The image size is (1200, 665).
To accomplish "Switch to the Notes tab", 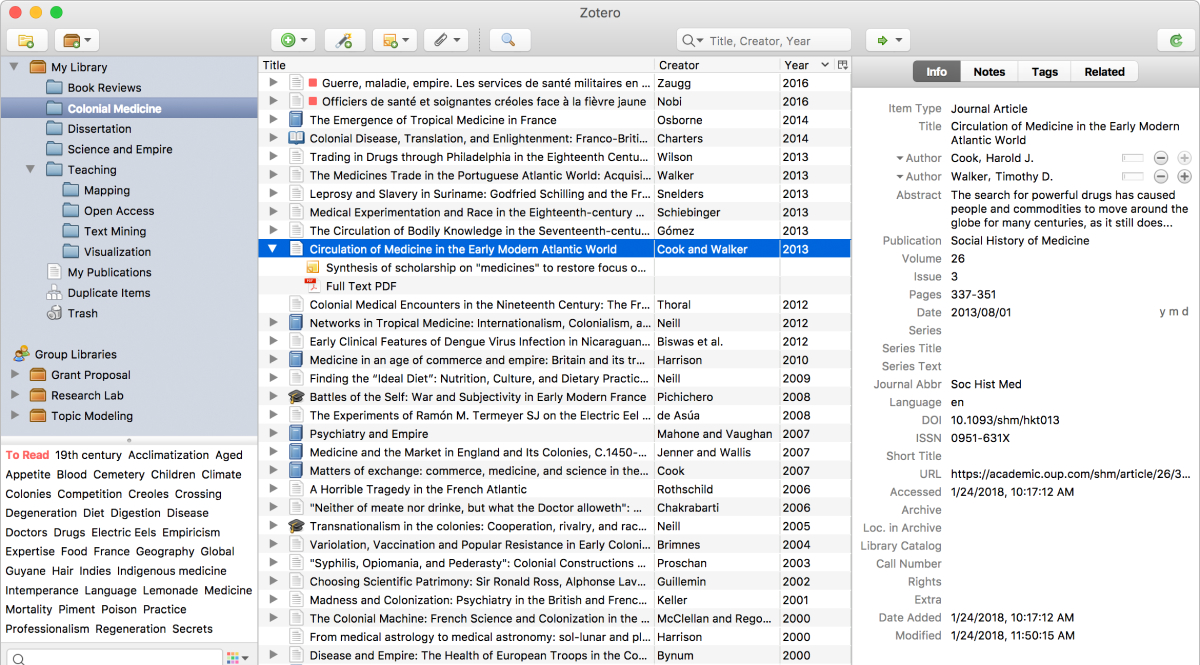I will (x=989, y=72).
